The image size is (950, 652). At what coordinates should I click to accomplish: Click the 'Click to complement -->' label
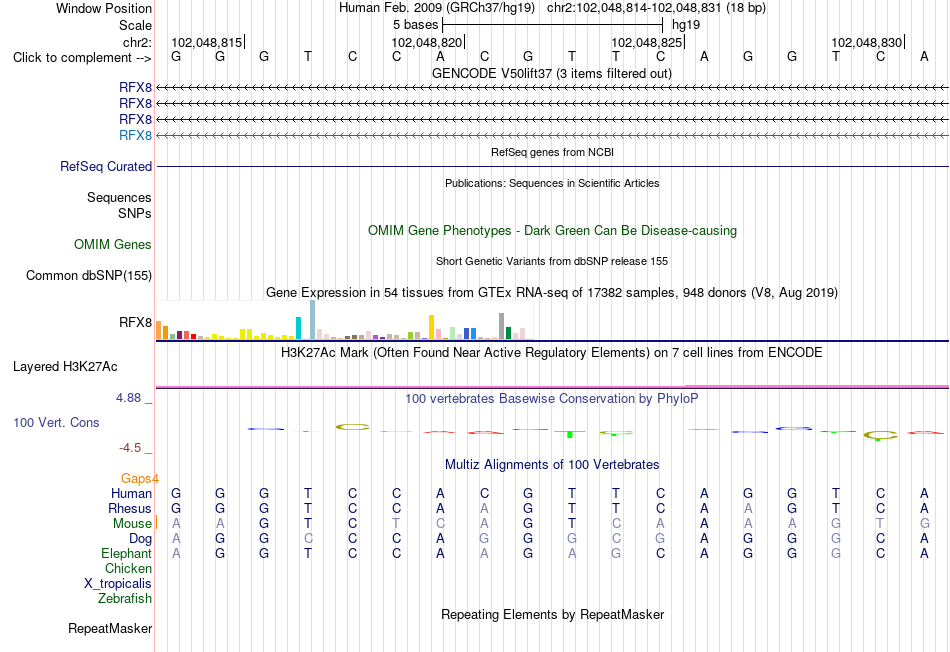[82, 58]
